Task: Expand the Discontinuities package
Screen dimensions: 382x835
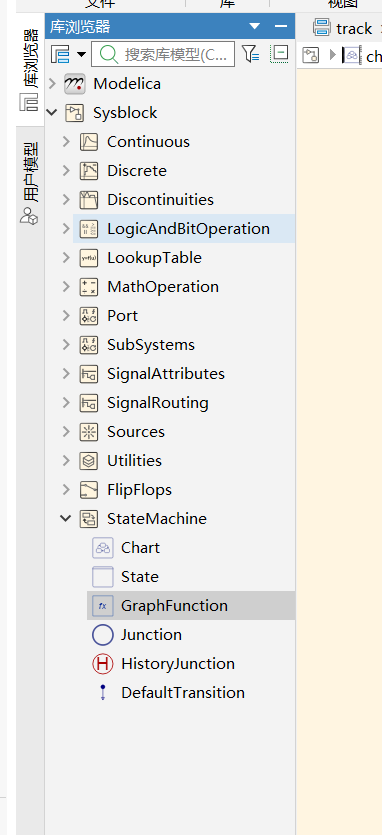Action: (66, 200)
